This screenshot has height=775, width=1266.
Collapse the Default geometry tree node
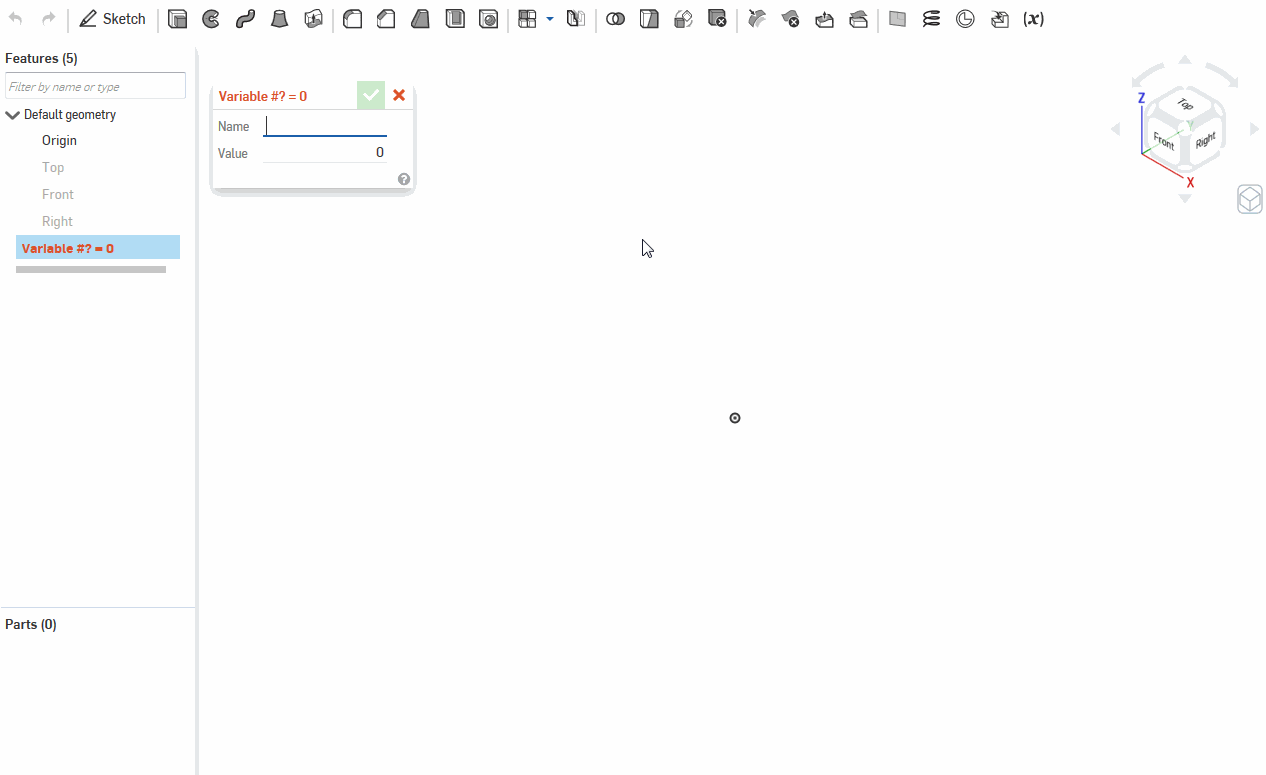pos(12,114)
